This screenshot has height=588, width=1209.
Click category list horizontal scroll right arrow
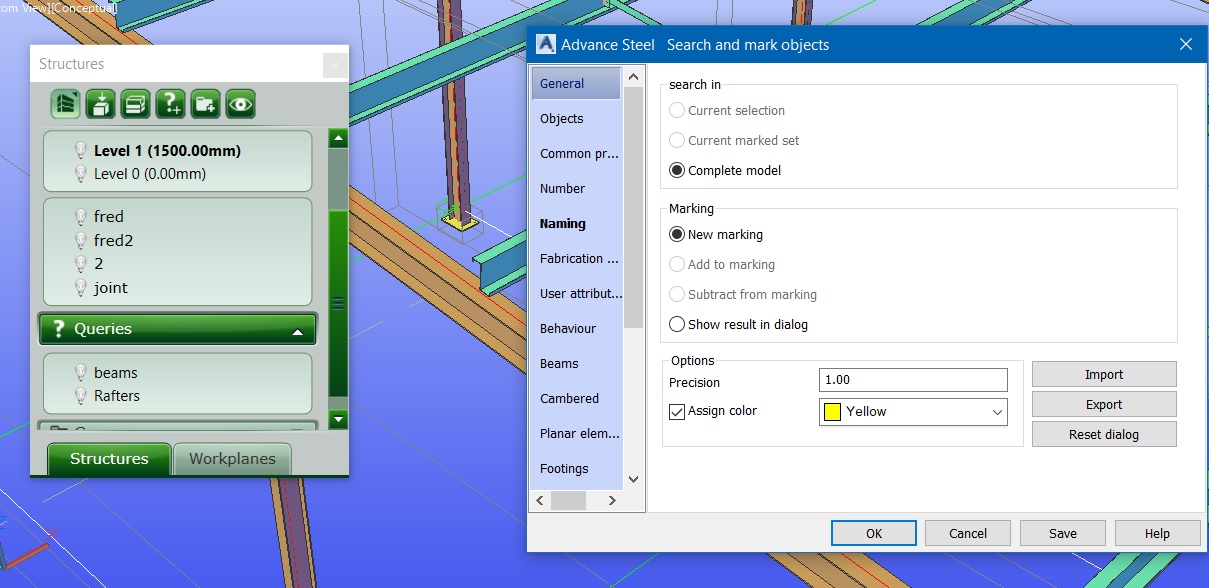[x=614, y=500]
